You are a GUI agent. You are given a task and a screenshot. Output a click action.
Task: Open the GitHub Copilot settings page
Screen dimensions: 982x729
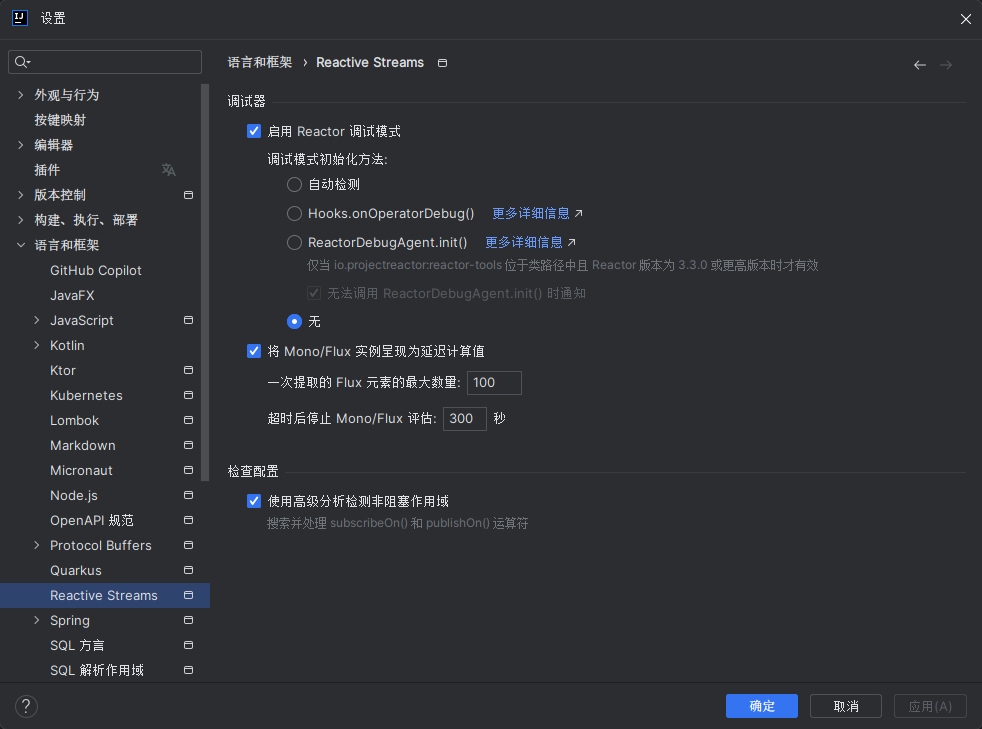(x=96, y=271)
